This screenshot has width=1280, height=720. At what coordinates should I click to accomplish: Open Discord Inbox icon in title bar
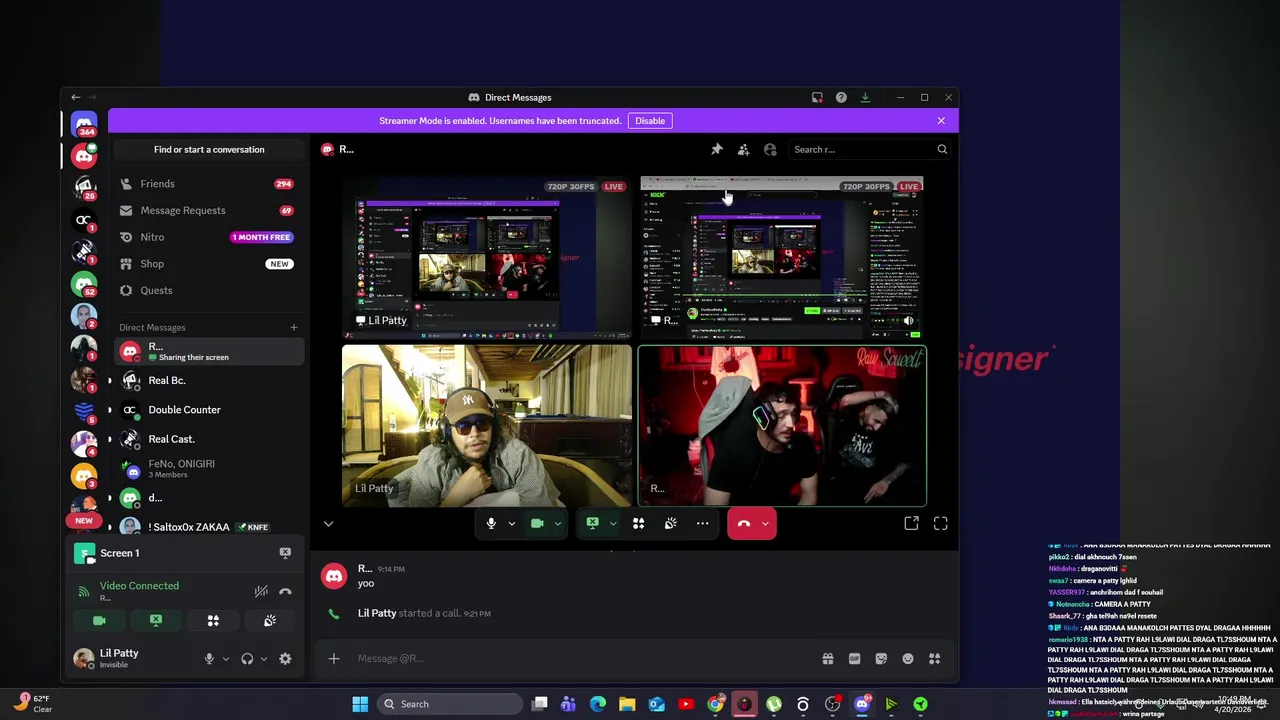[x=817, y=97]
